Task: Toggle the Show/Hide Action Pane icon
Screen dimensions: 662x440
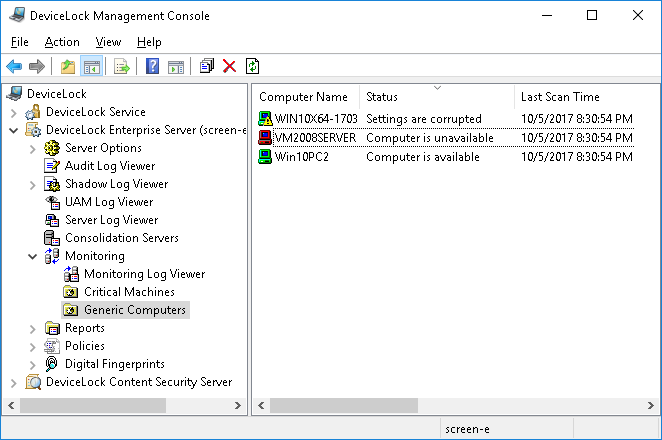Action: click(176, 67)
